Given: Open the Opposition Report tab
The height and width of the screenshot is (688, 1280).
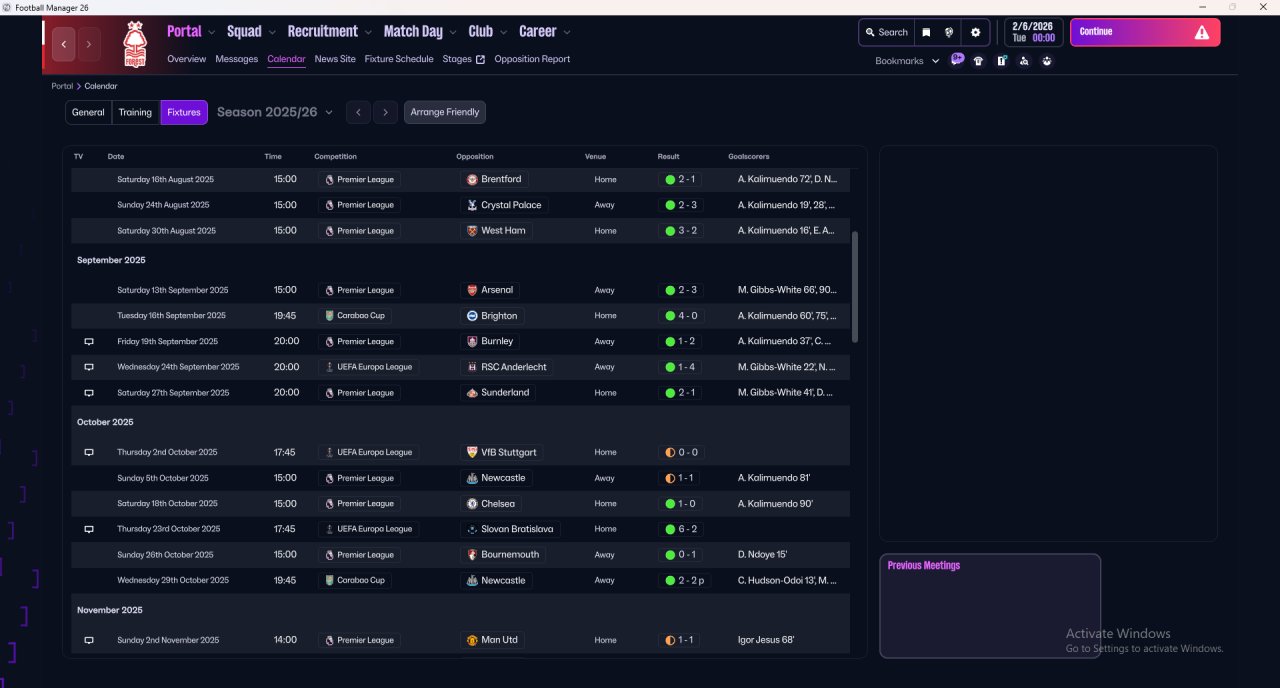Looking at the screenshot, I should (x=532, y=59).
